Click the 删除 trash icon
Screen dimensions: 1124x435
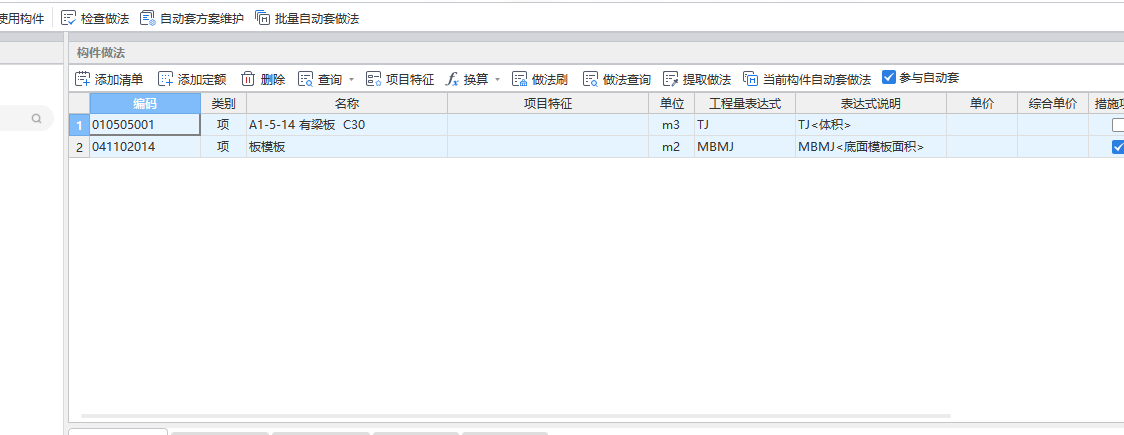pos(248,79)
